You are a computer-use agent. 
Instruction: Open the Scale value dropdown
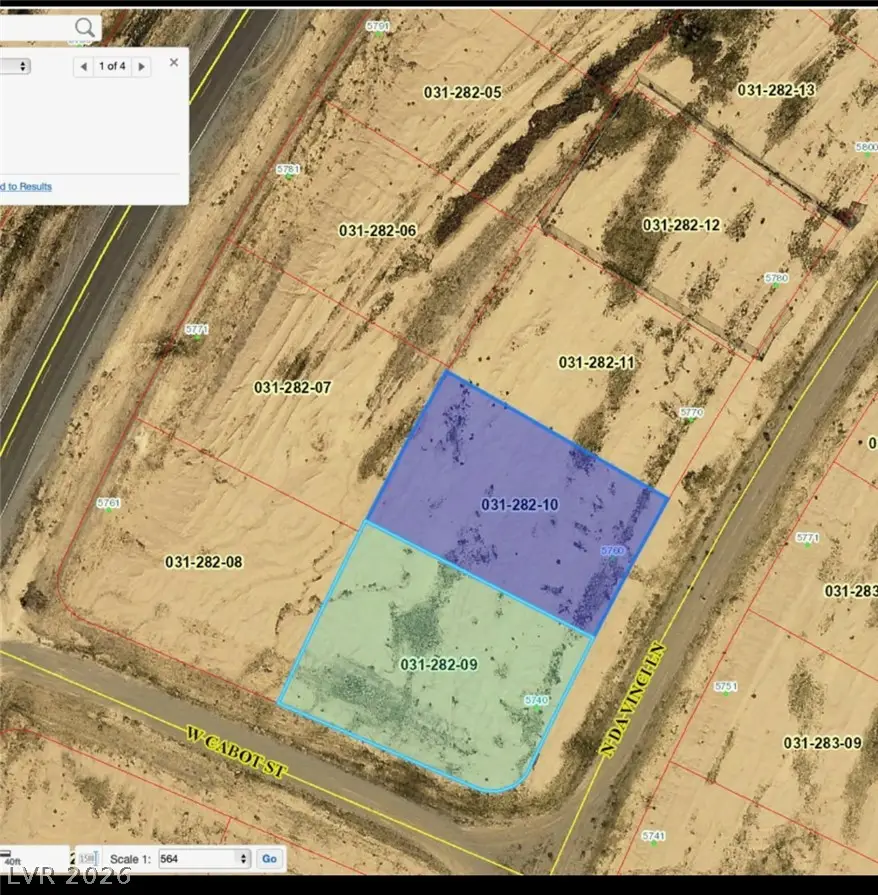(x=204, y=858)
